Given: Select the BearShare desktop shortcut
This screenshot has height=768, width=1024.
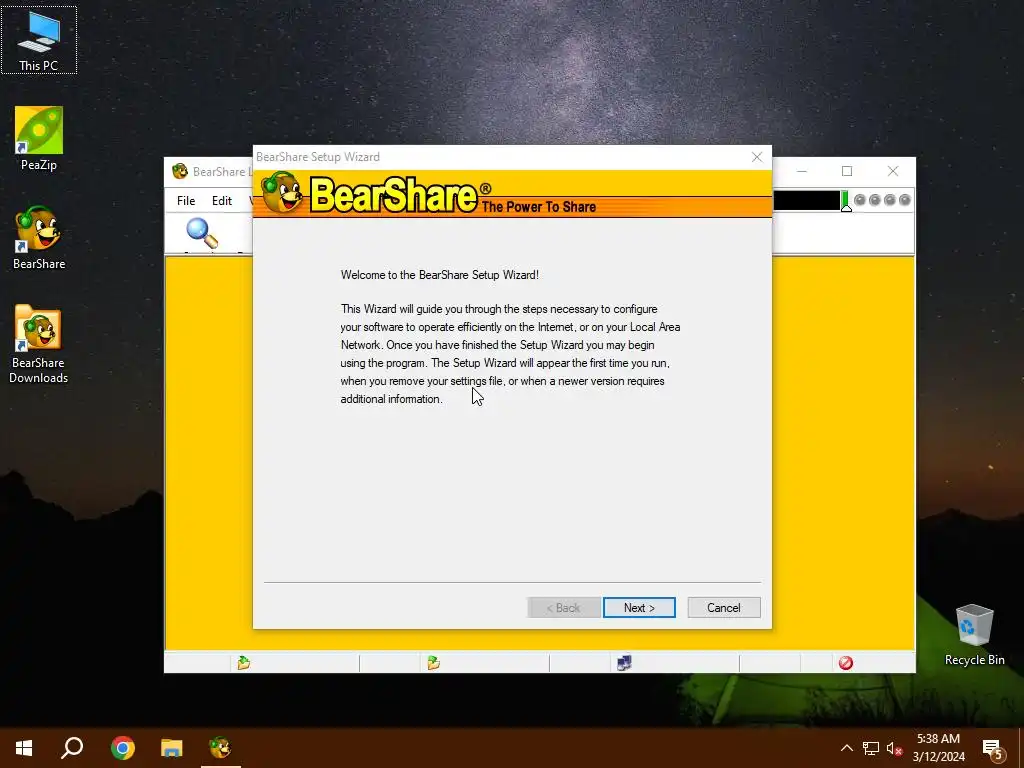Looking at the screenshot, I should (39, 238).
